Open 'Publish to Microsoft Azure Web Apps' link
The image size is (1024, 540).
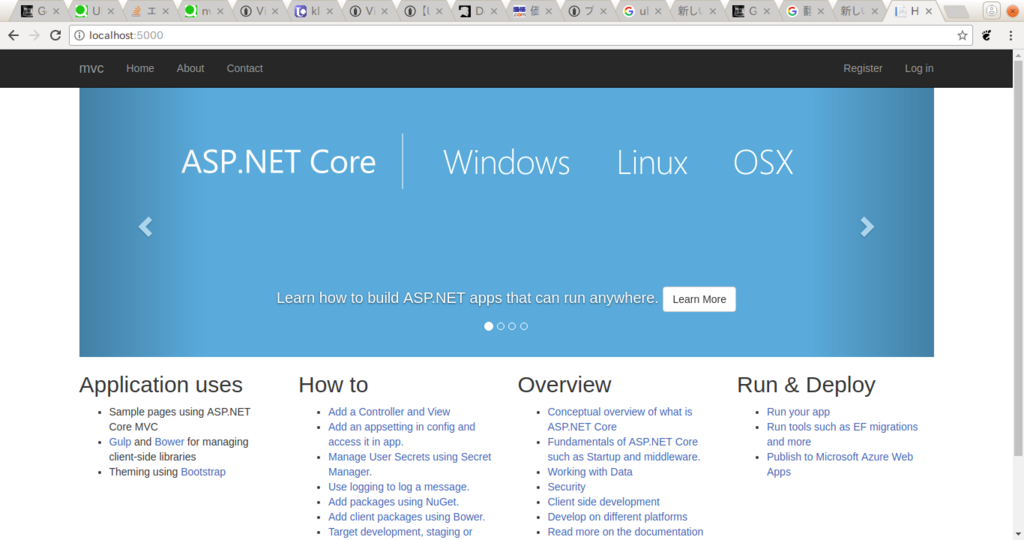[x=840, y=464]
